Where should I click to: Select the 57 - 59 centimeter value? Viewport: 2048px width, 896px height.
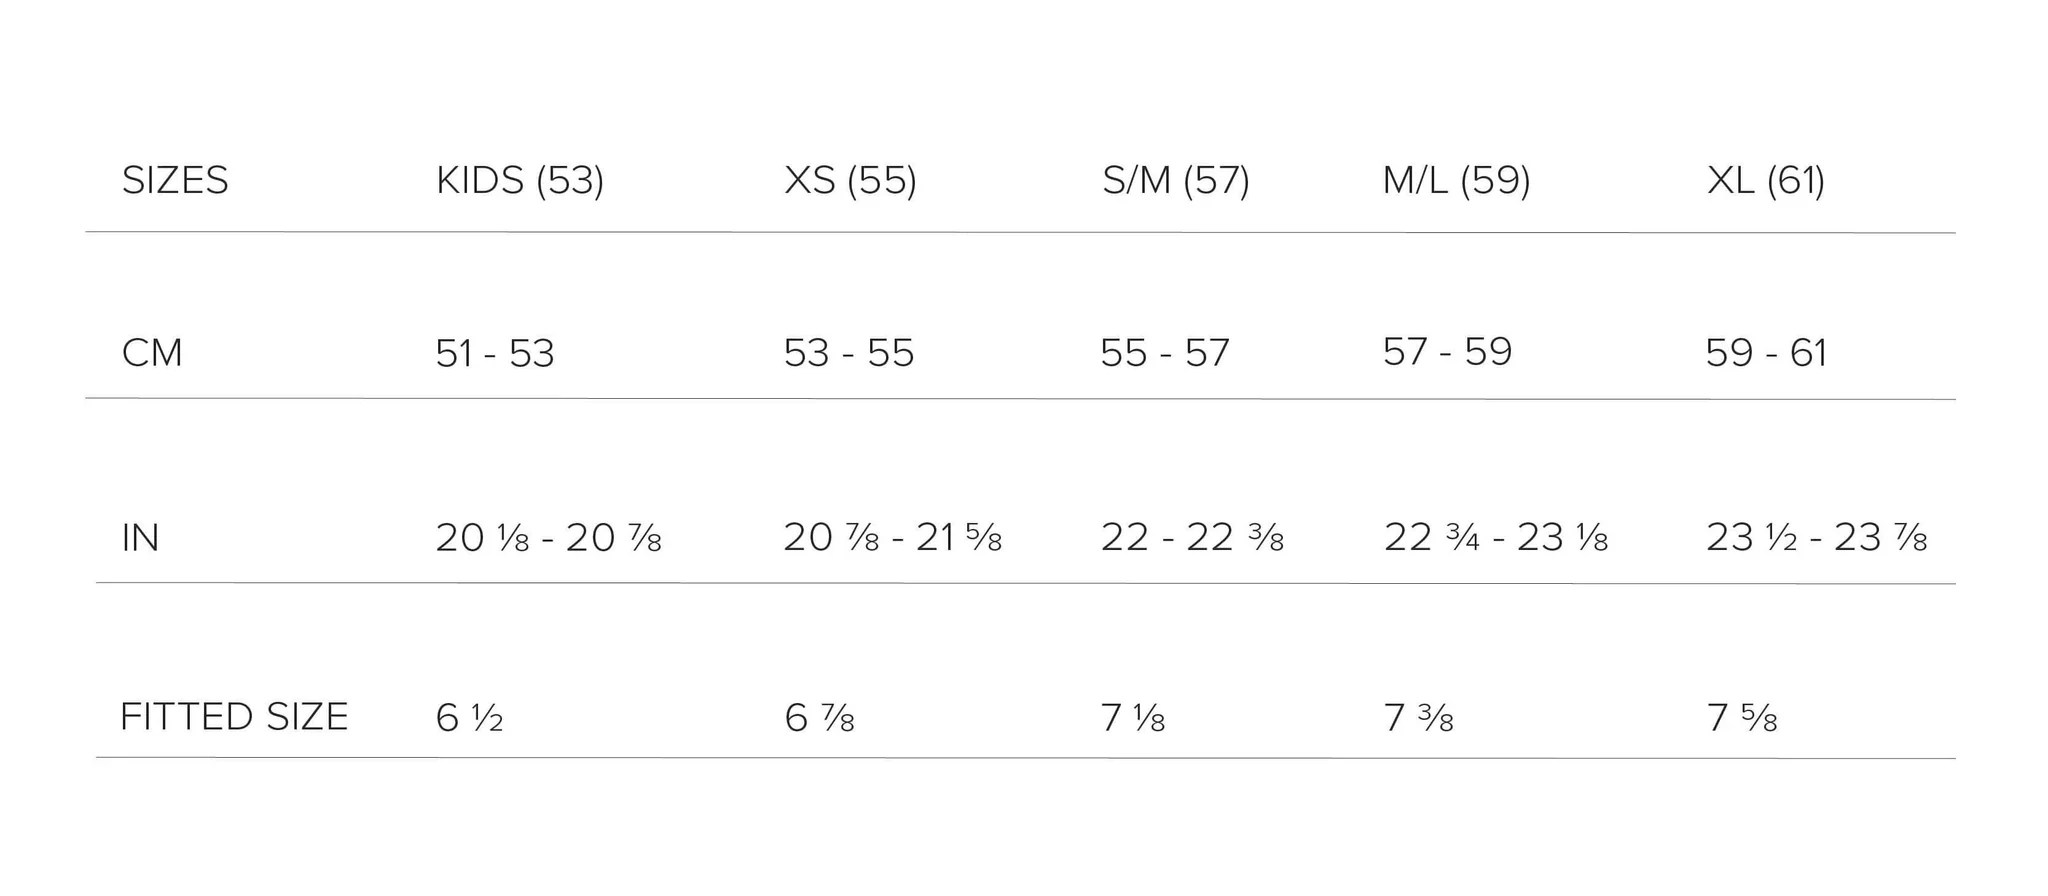coord(1447,352)
